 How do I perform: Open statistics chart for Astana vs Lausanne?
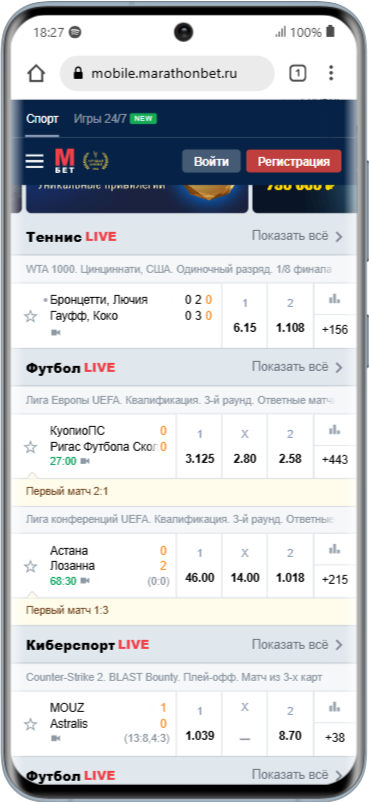coord(335,549)
